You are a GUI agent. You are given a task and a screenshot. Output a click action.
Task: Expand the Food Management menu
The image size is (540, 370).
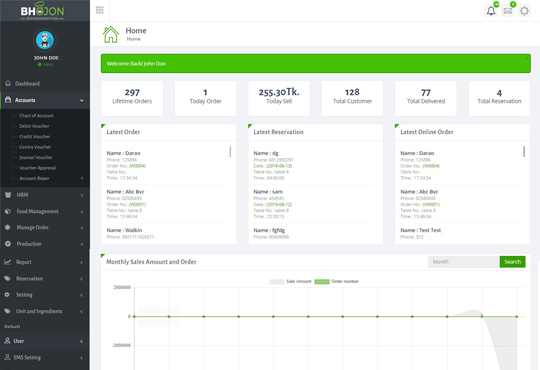tap(45, 211)
